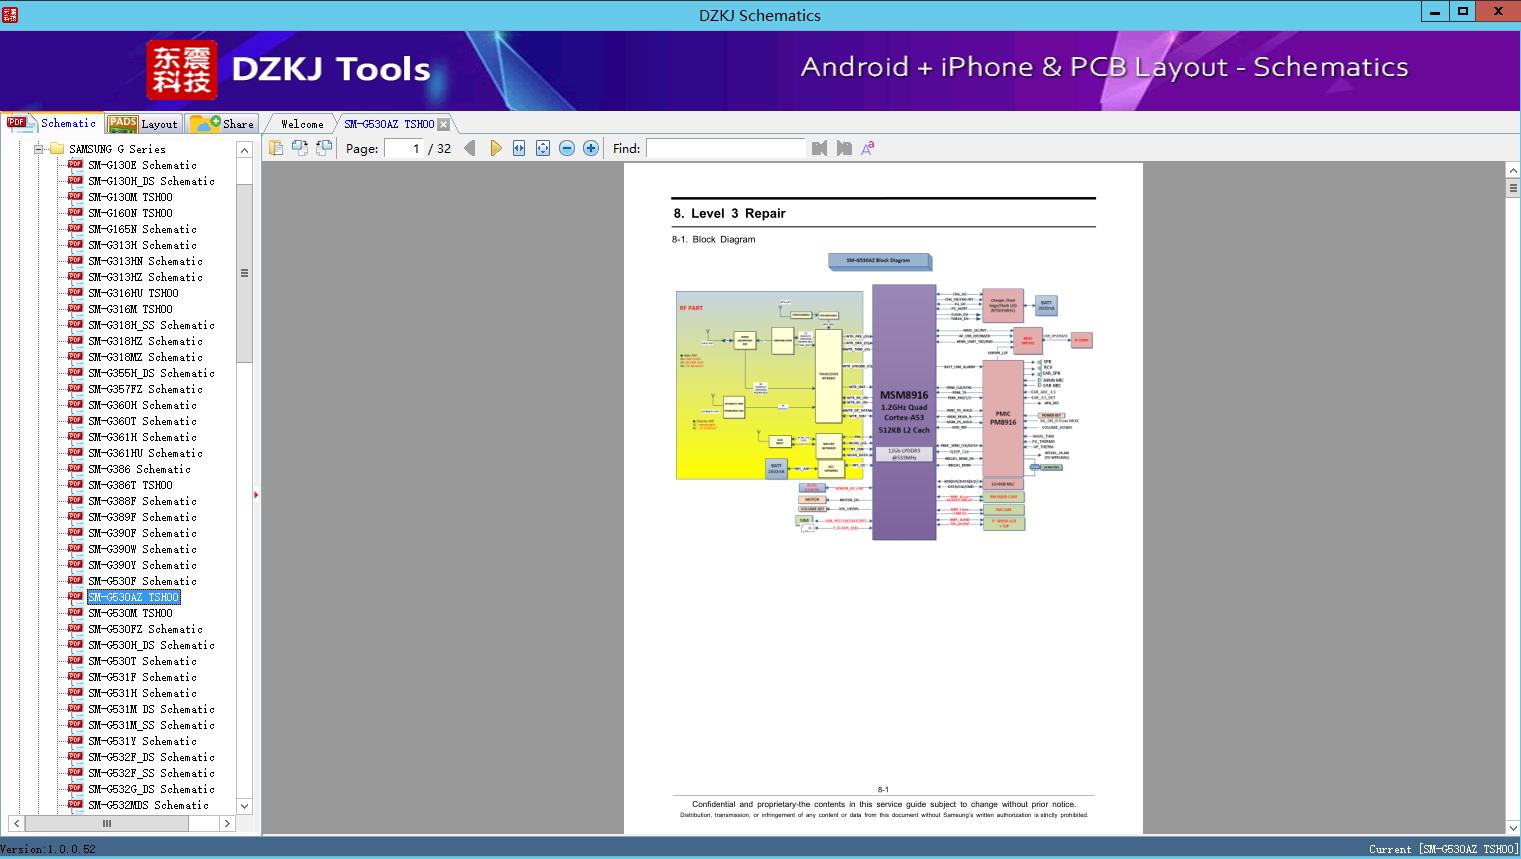Select SM-G386T TSHOO entry
Image resolution: width=1521 pixels, height=859 pixels.
point(130,485)
